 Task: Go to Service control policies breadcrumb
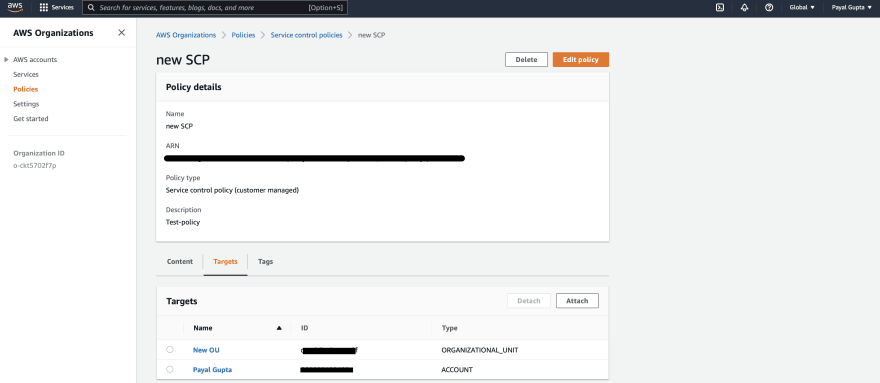pos(306,35)
